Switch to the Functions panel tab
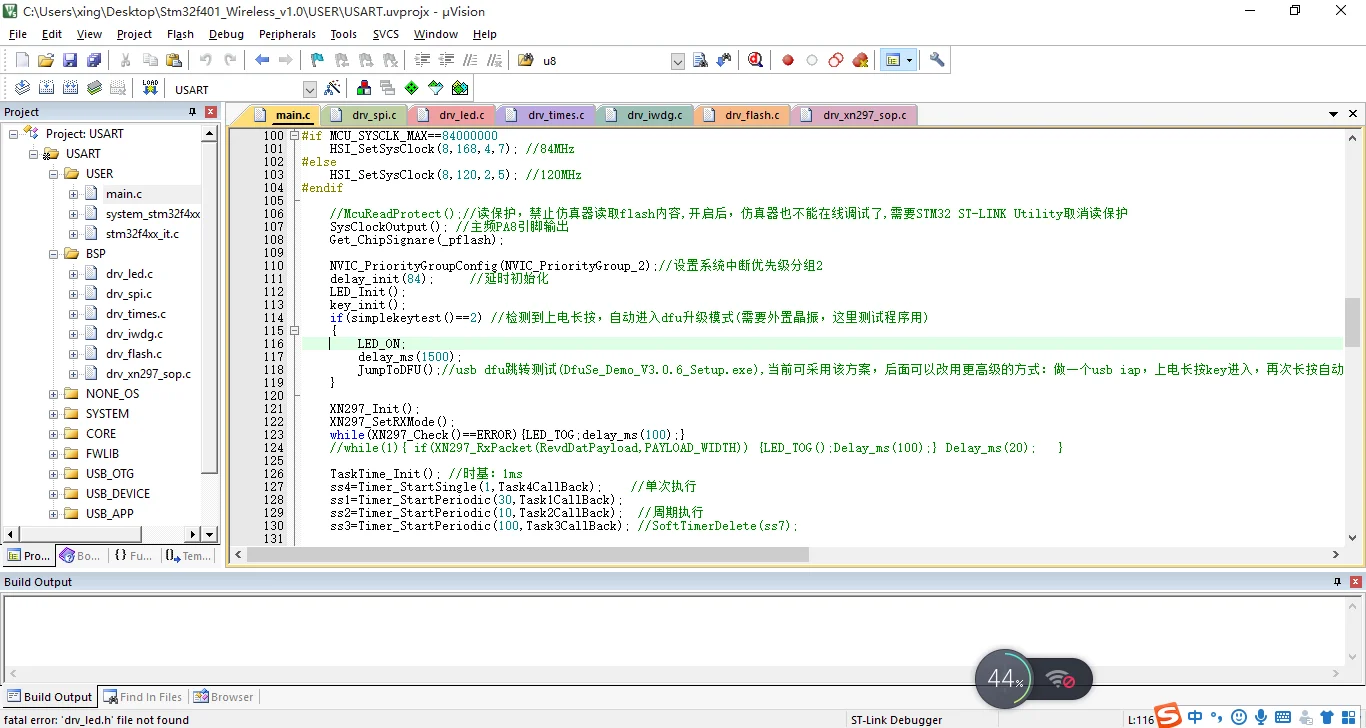This screenshot has height=728, width=1366. (x=134, y=555)
